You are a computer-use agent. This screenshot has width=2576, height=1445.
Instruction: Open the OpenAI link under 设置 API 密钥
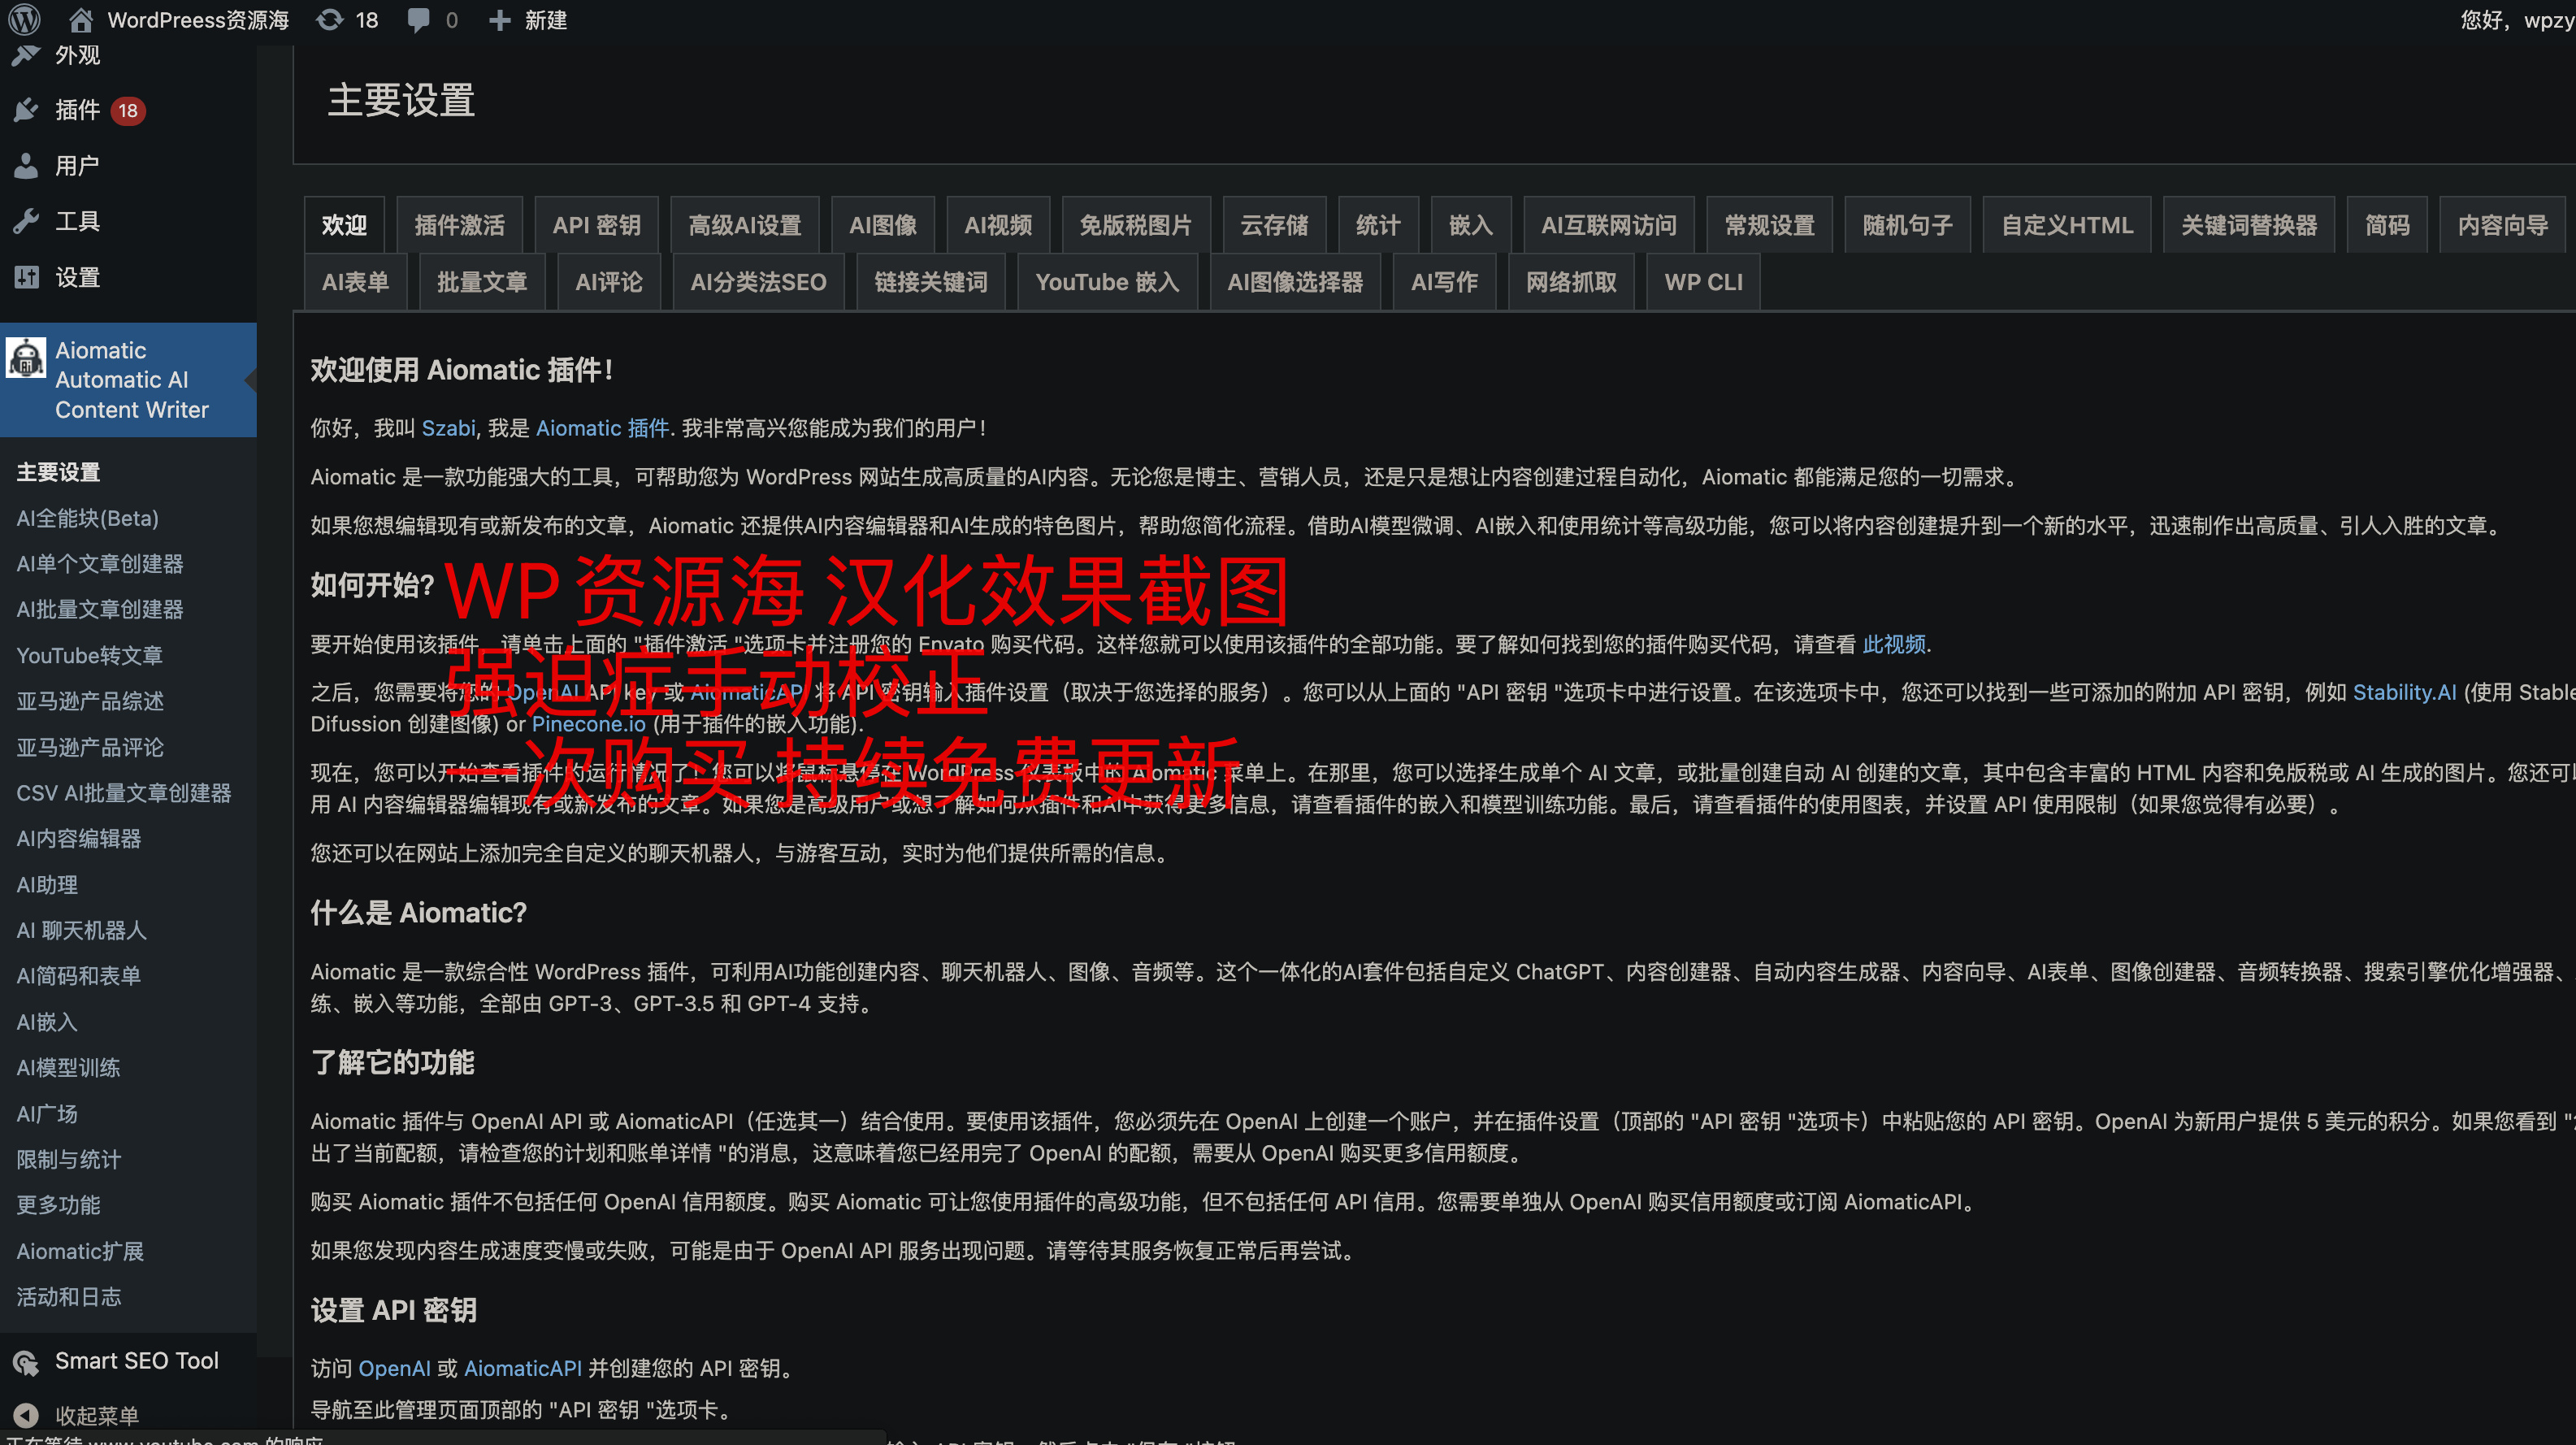394,1368
